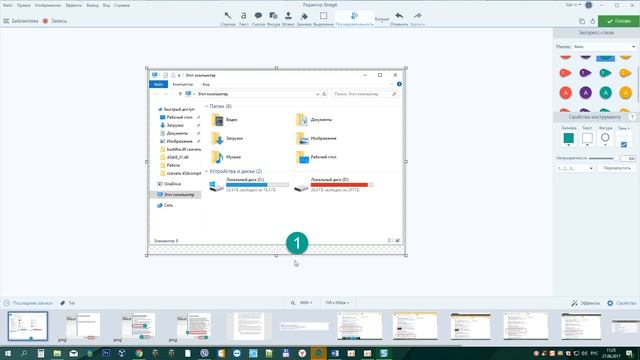Toggle the shadow (Тень) checkbox
This screenshot has width=640, height=360.
point(624,144)
